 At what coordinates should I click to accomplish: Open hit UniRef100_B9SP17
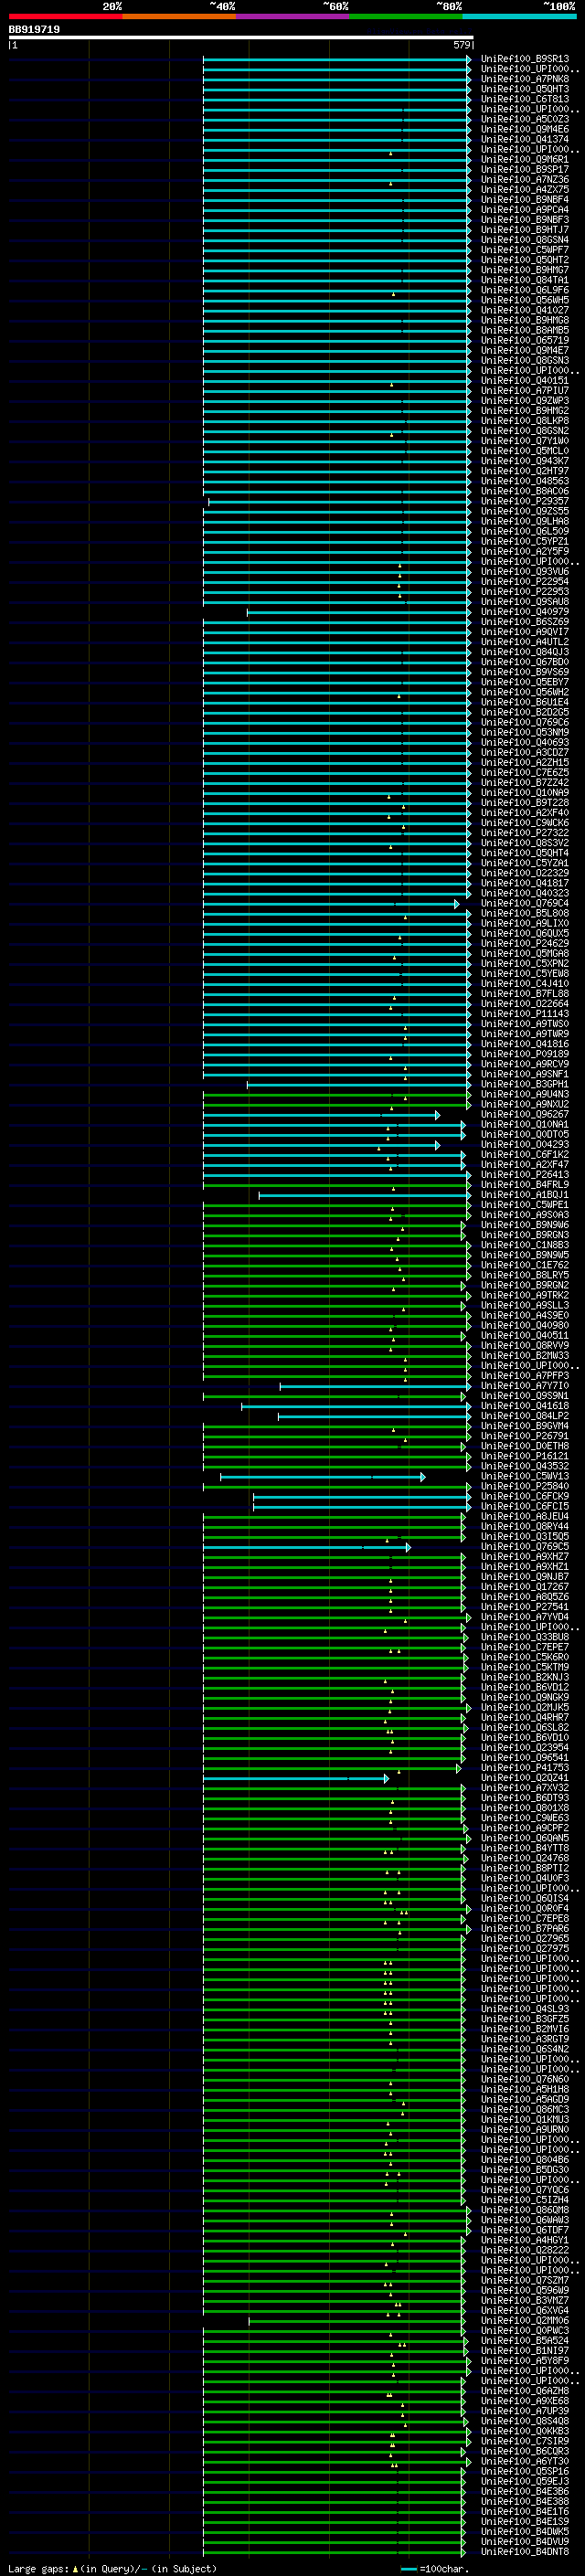coord(525,169)
